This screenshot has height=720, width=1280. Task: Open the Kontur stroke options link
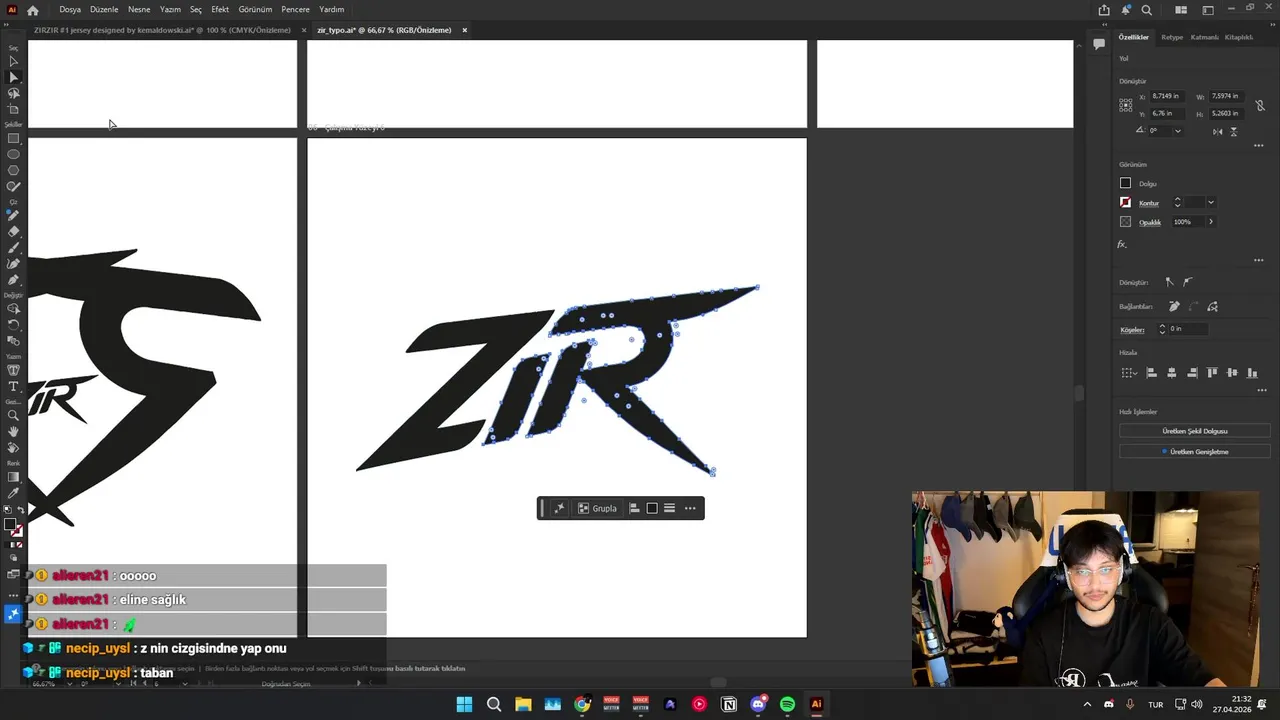(1149, 203)
